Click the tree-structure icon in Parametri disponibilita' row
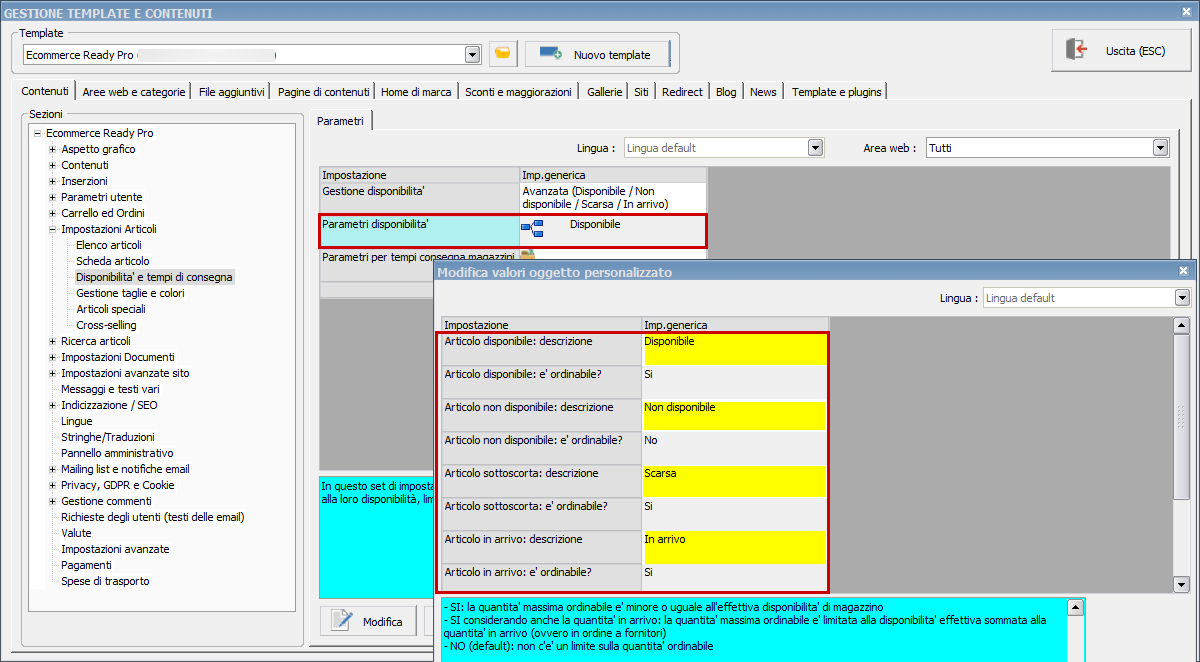The image size is (1200, 662). pyautogui.click(x=532, y=230)
